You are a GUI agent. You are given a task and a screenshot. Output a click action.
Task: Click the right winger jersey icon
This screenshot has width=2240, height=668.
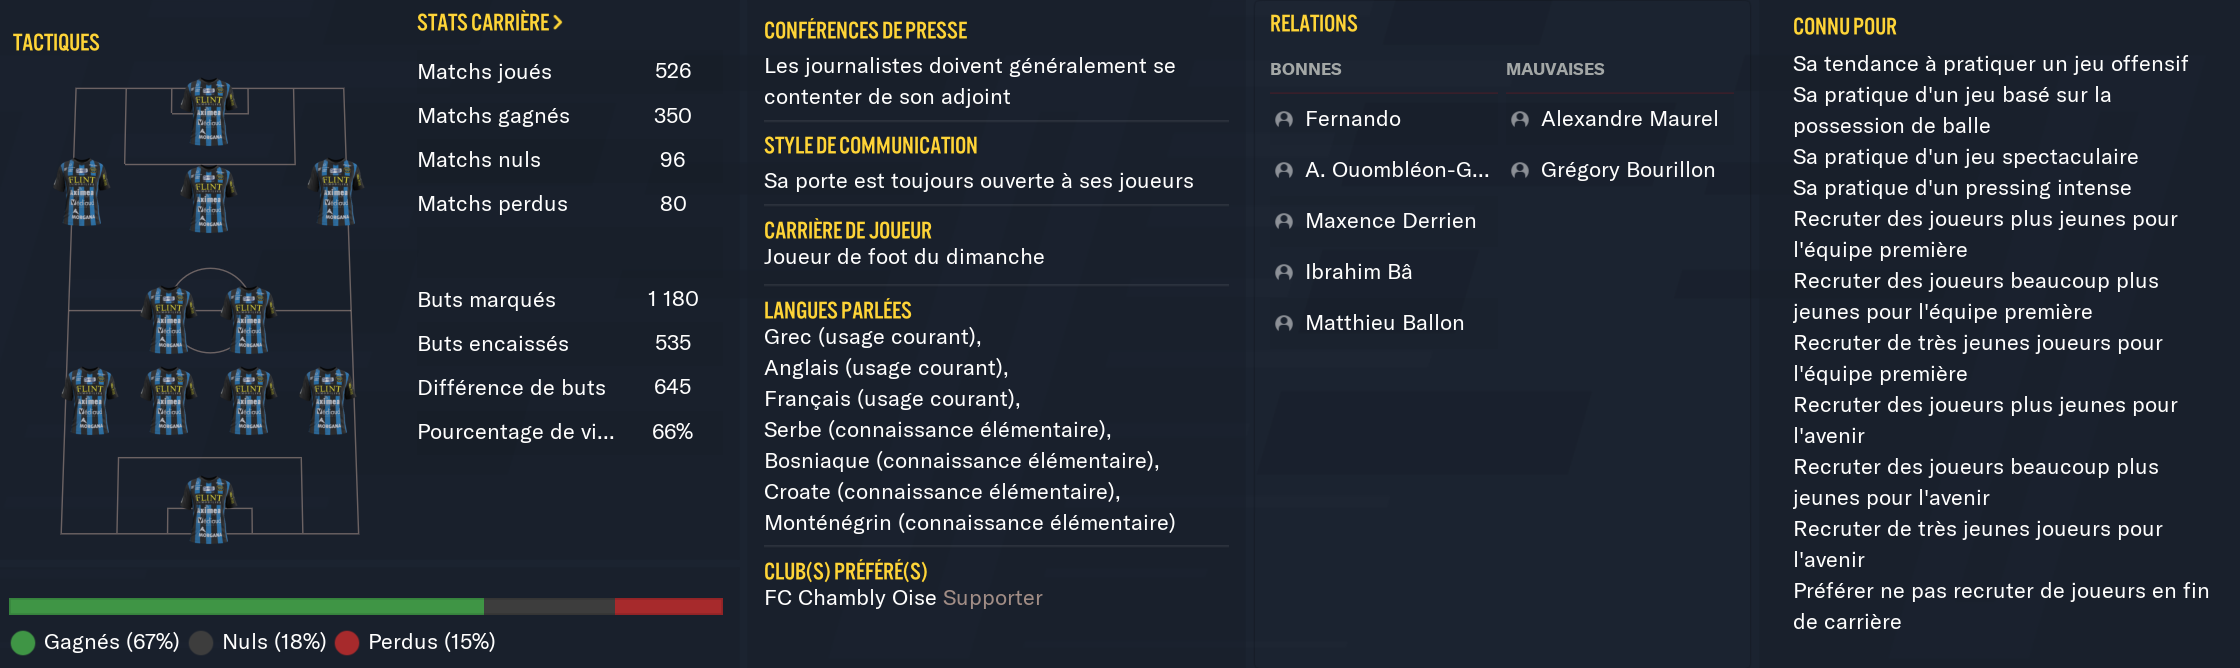pyautogui.click(x=336, y=192)
